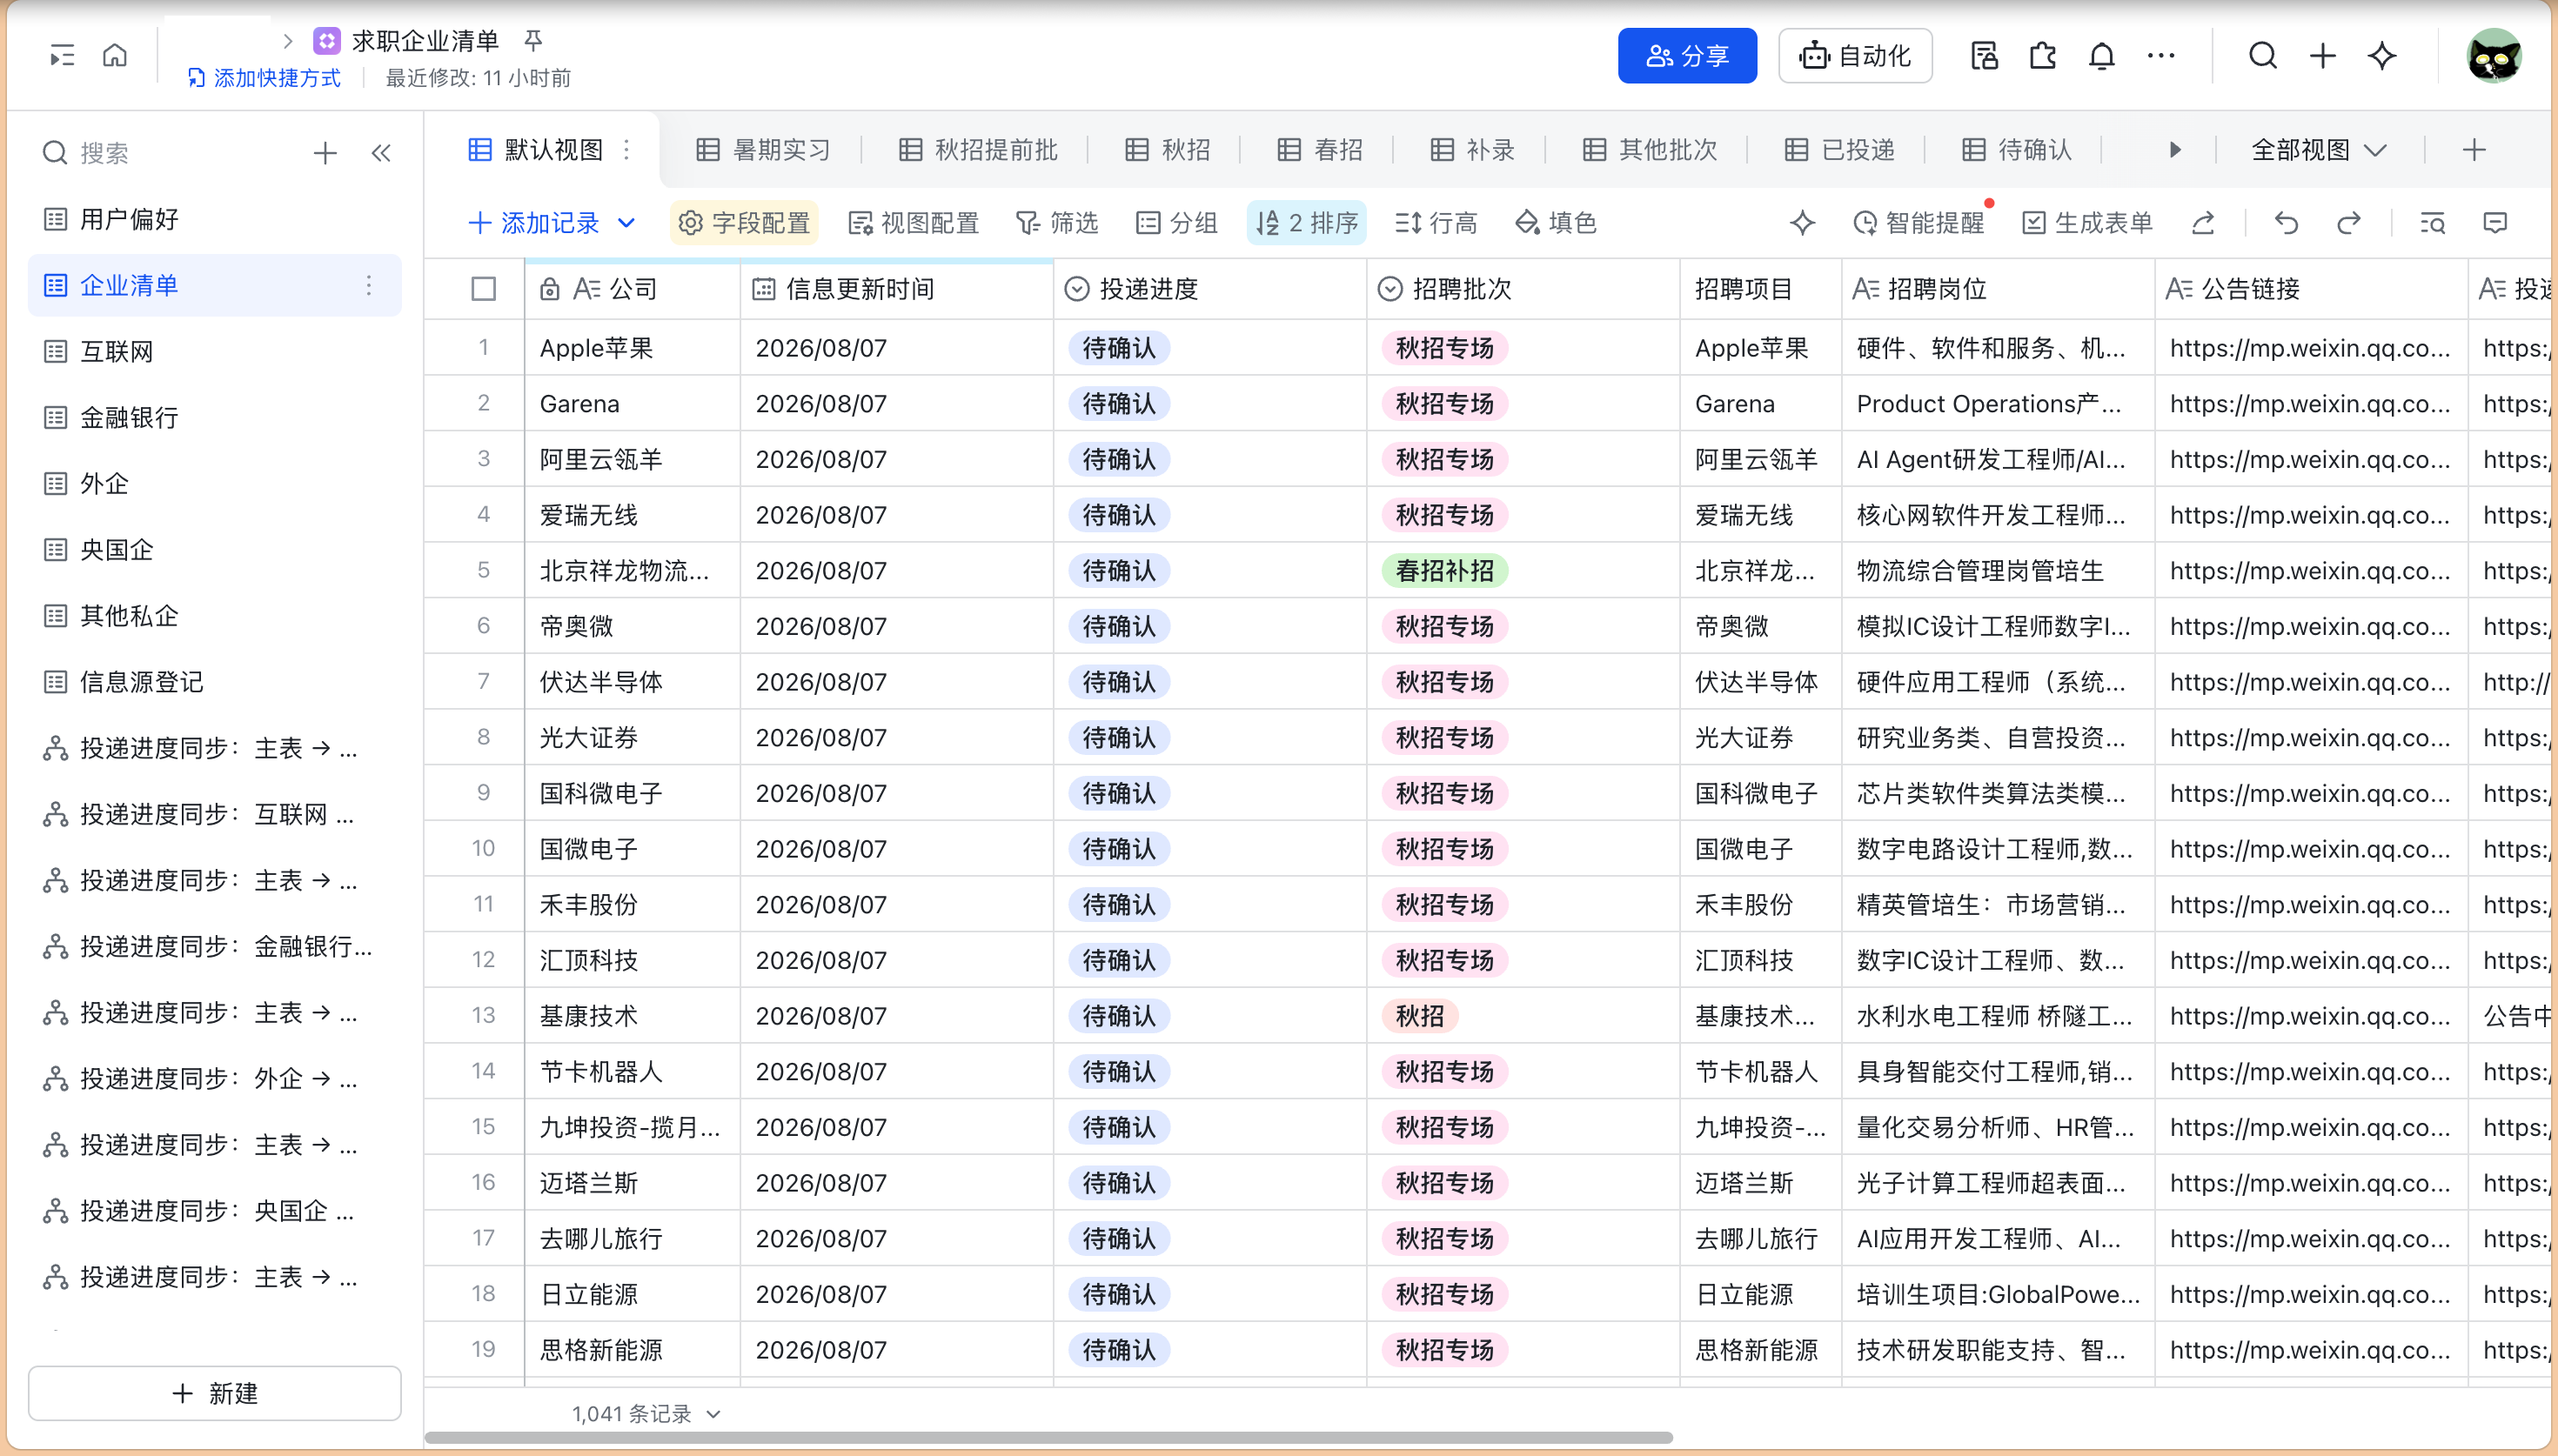Open find-in-table search icon
Screen dimensions: 2558x1456
coord(2432,223)
